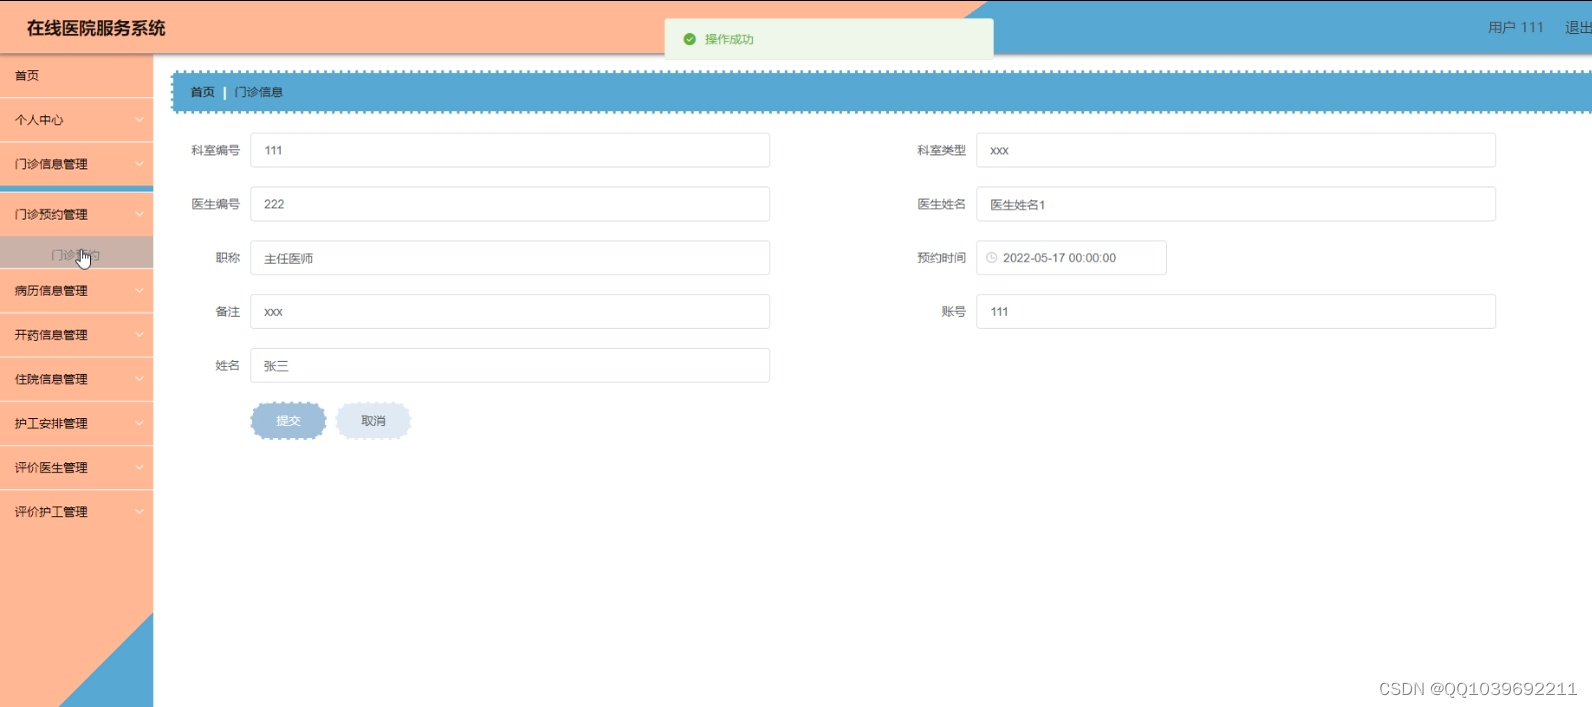The width and height of the screenshot is (1592, 707).
Task: Open the 评价医生管理 menu item
Action: click(x=76, y=467)
